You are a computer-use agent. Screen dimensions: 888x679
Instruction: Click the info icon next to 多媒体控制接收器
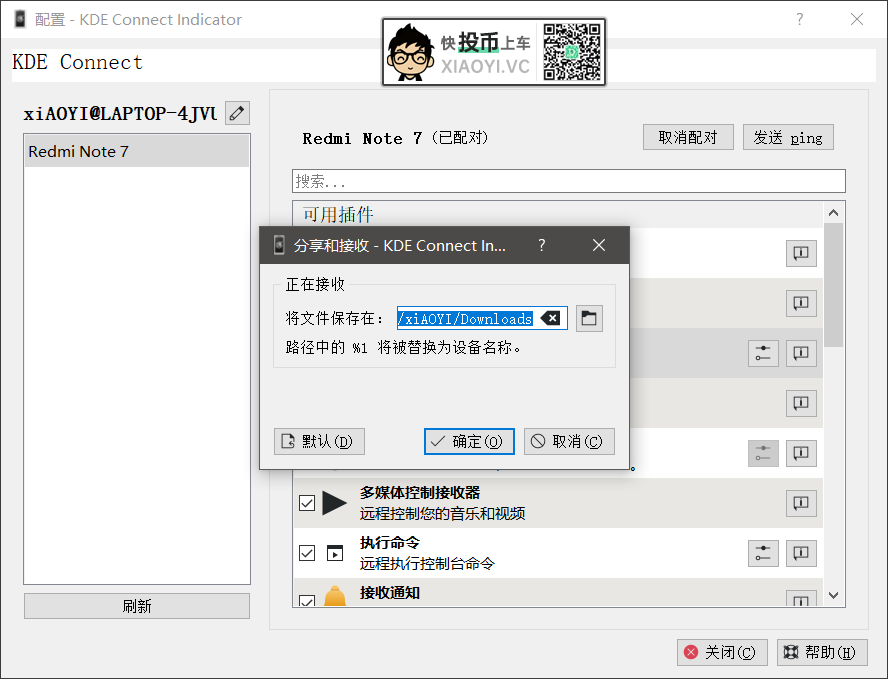[x=800, y=503]
